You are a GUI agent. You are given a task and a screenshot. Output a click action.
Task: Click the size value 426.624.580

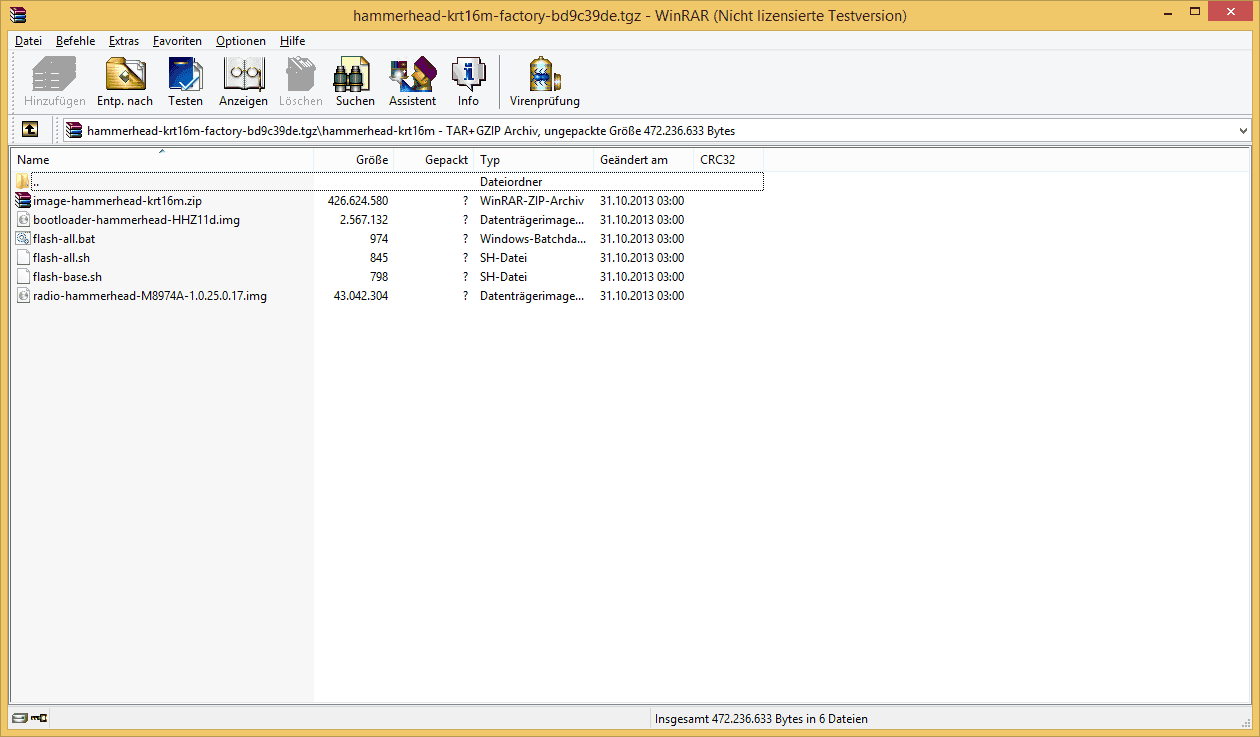point(358,200)
